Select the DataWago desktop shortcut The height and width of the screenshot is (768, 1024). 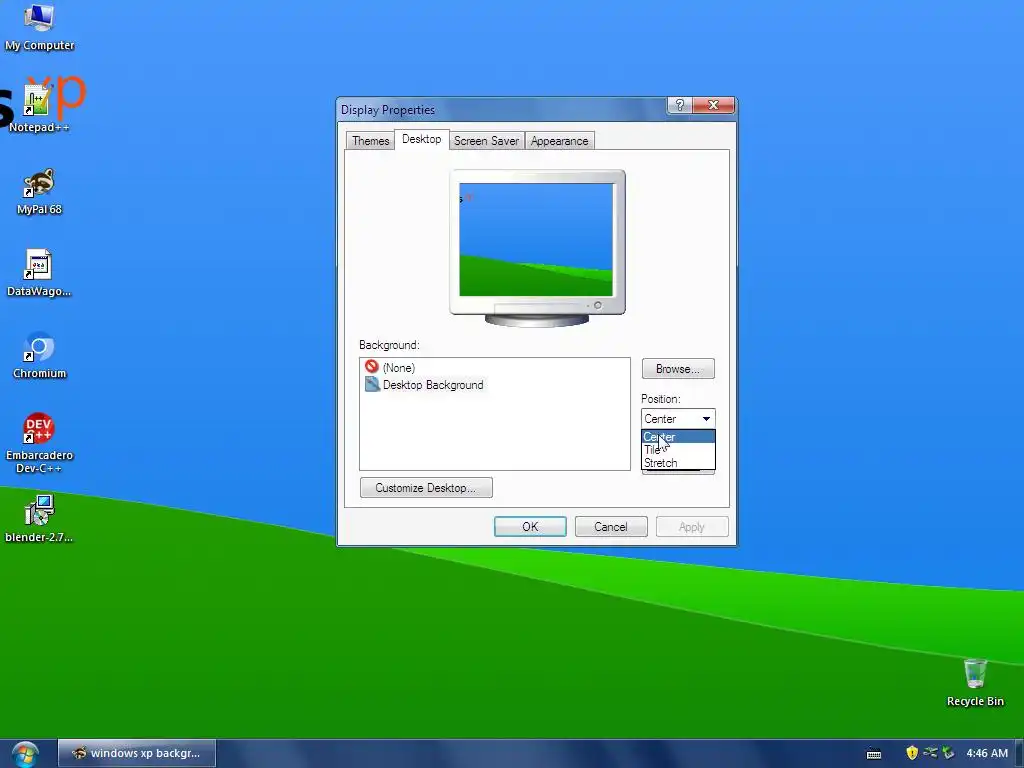[x=39, y=274]
